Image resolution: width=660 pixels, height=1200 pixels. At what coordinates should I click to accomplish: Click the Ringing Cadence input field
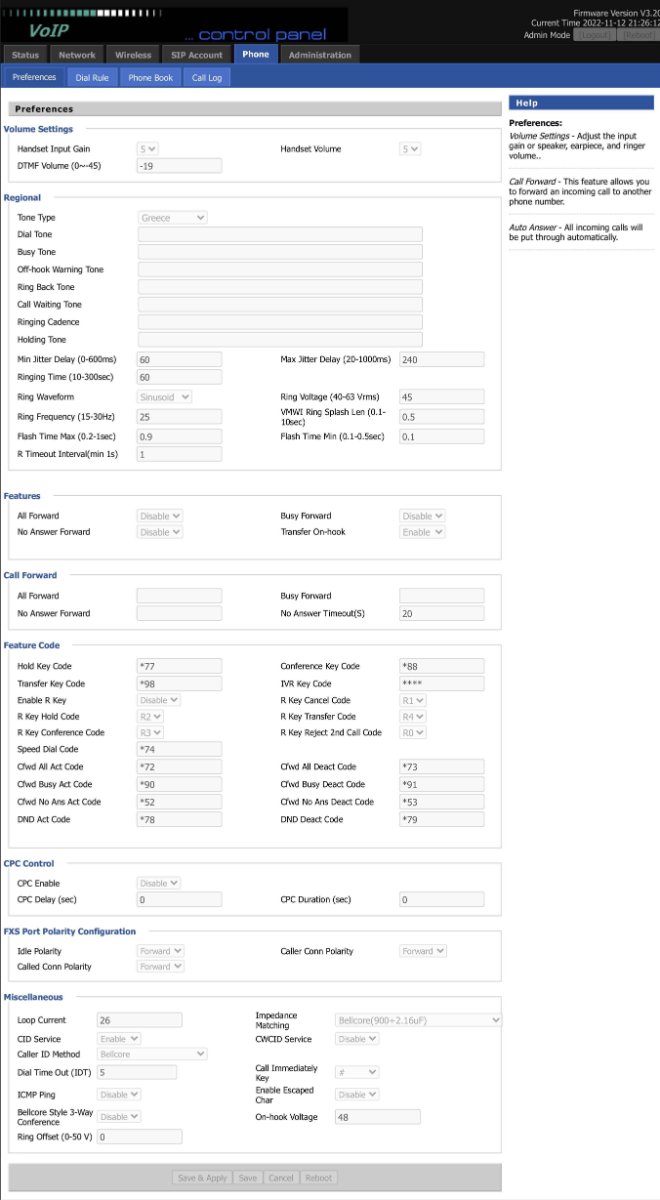point(279,322)
